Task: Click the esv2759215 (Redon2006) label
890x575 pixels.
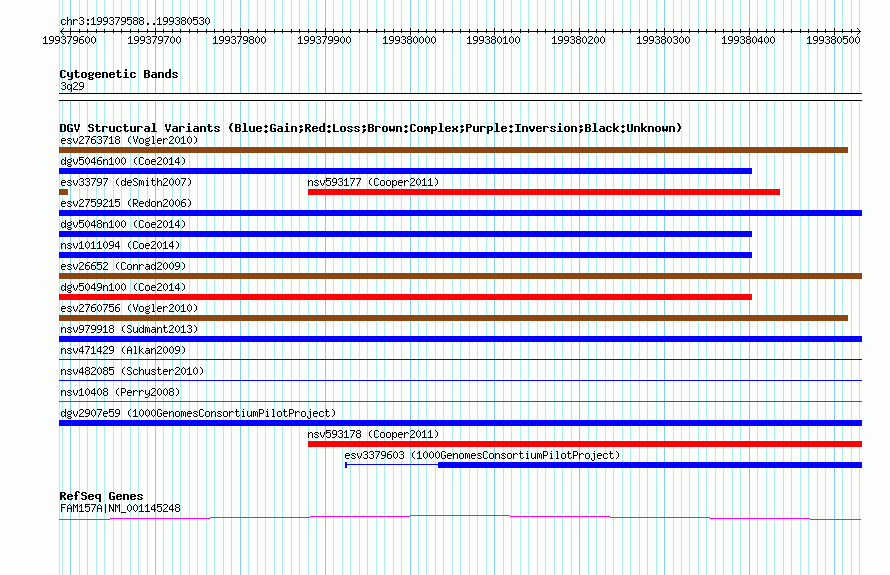Action: [126, 203]
